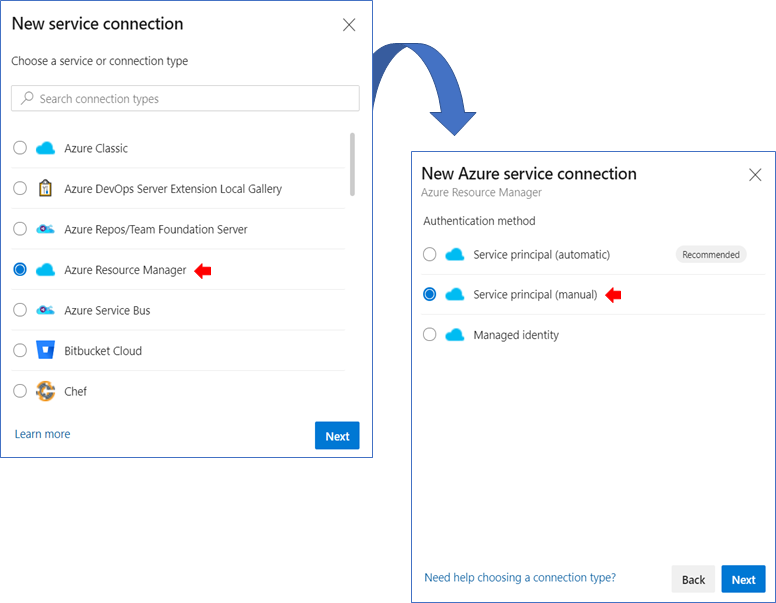
Task: Choose the Azure Service Bus radio button
Action: coord(20,310)
